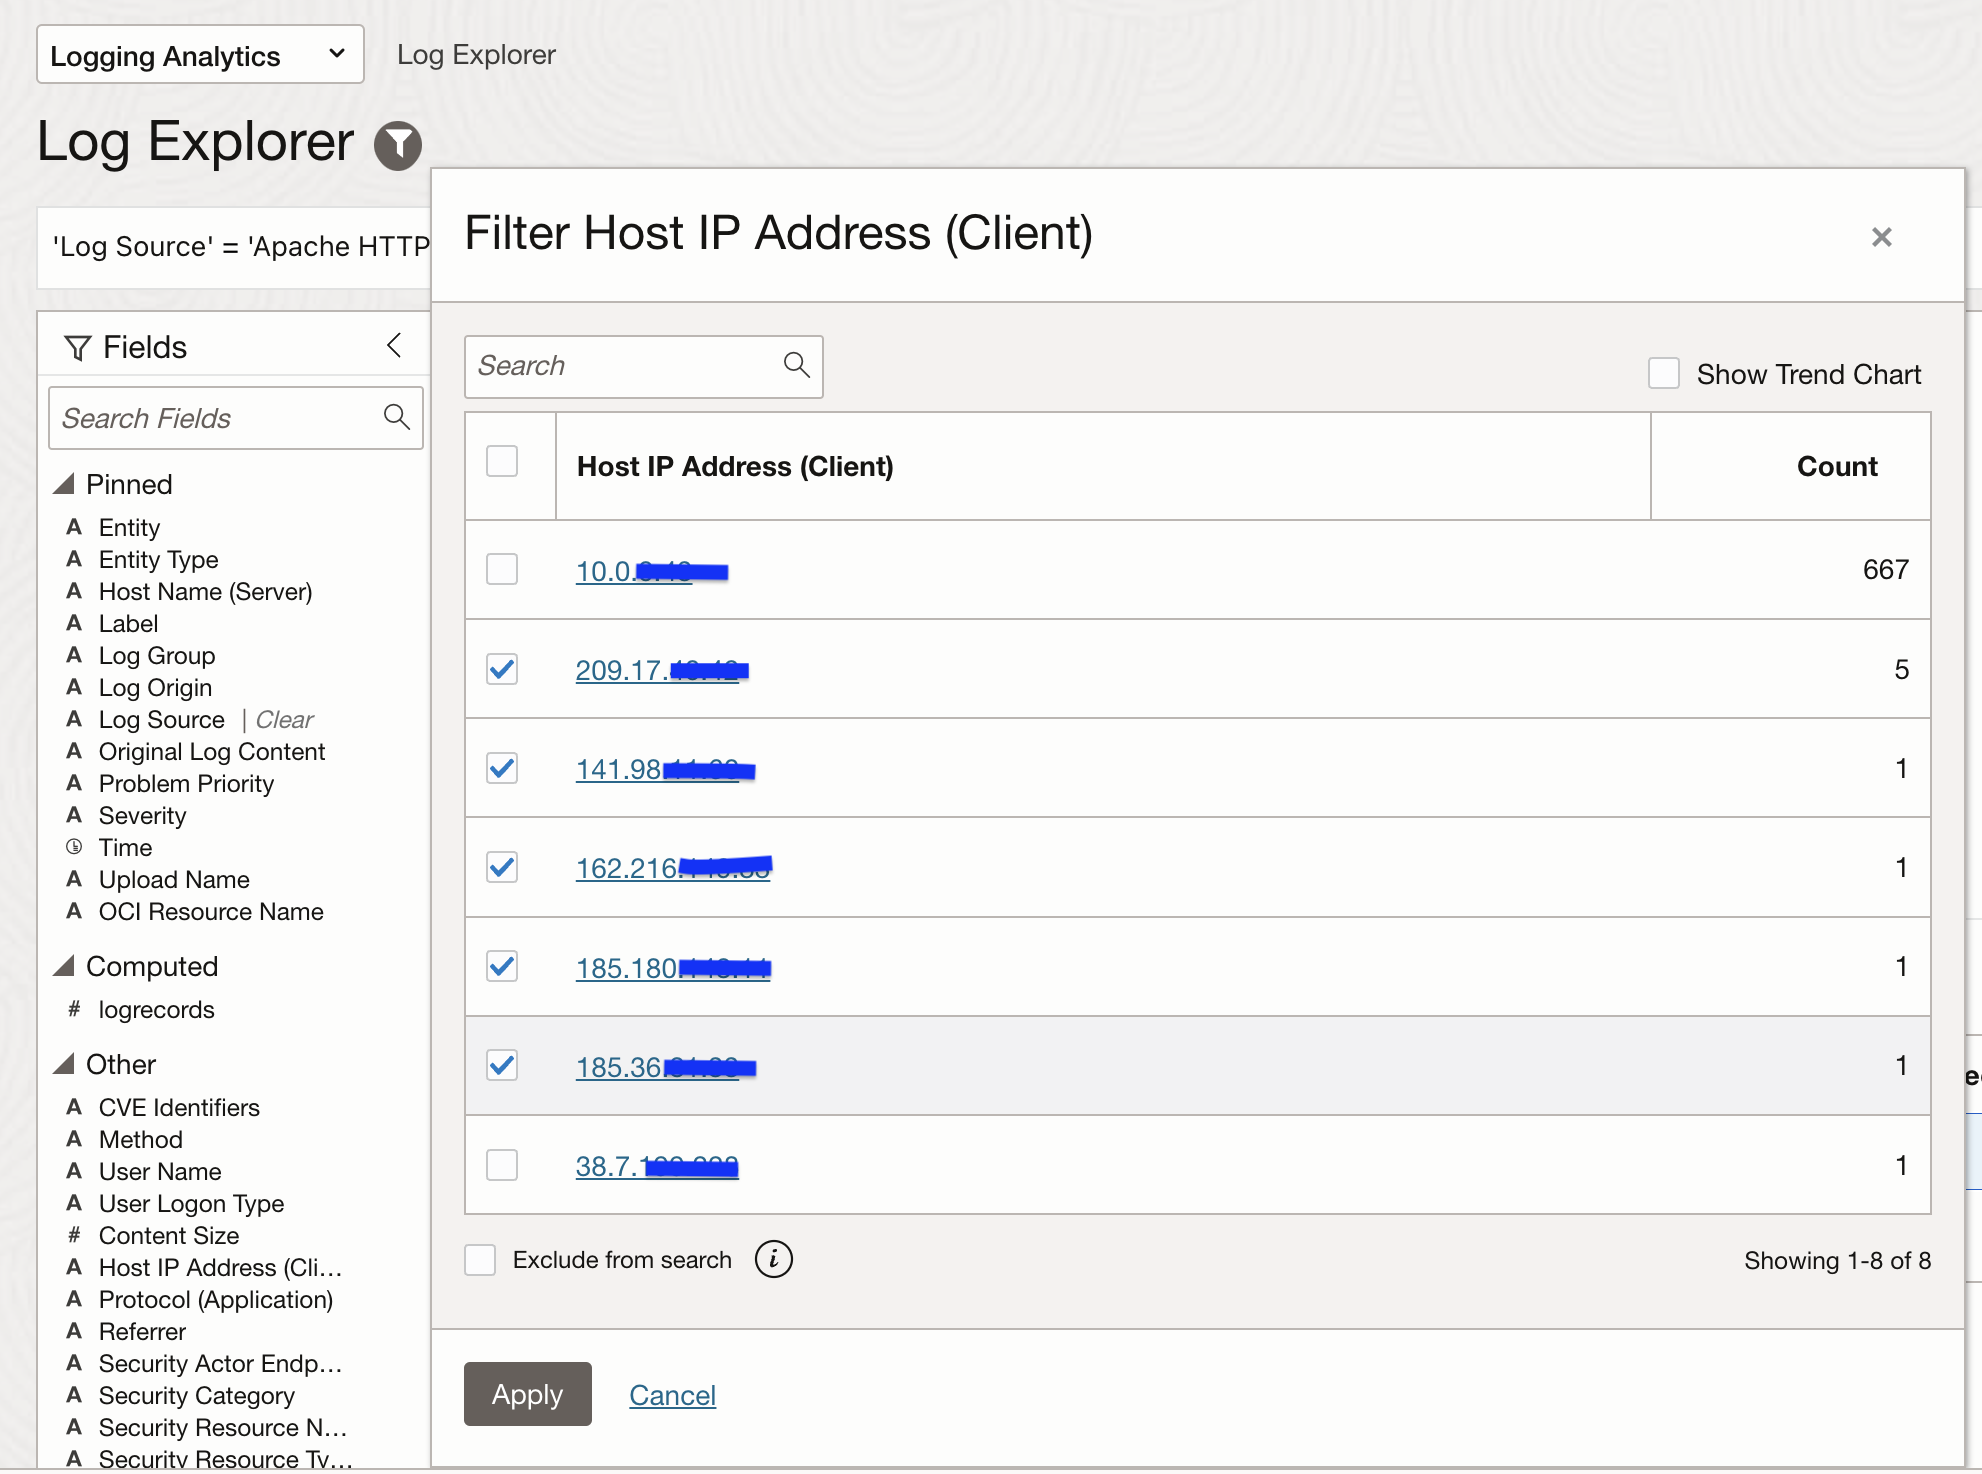Click the clock icon beside Time field

click(74, 847)
